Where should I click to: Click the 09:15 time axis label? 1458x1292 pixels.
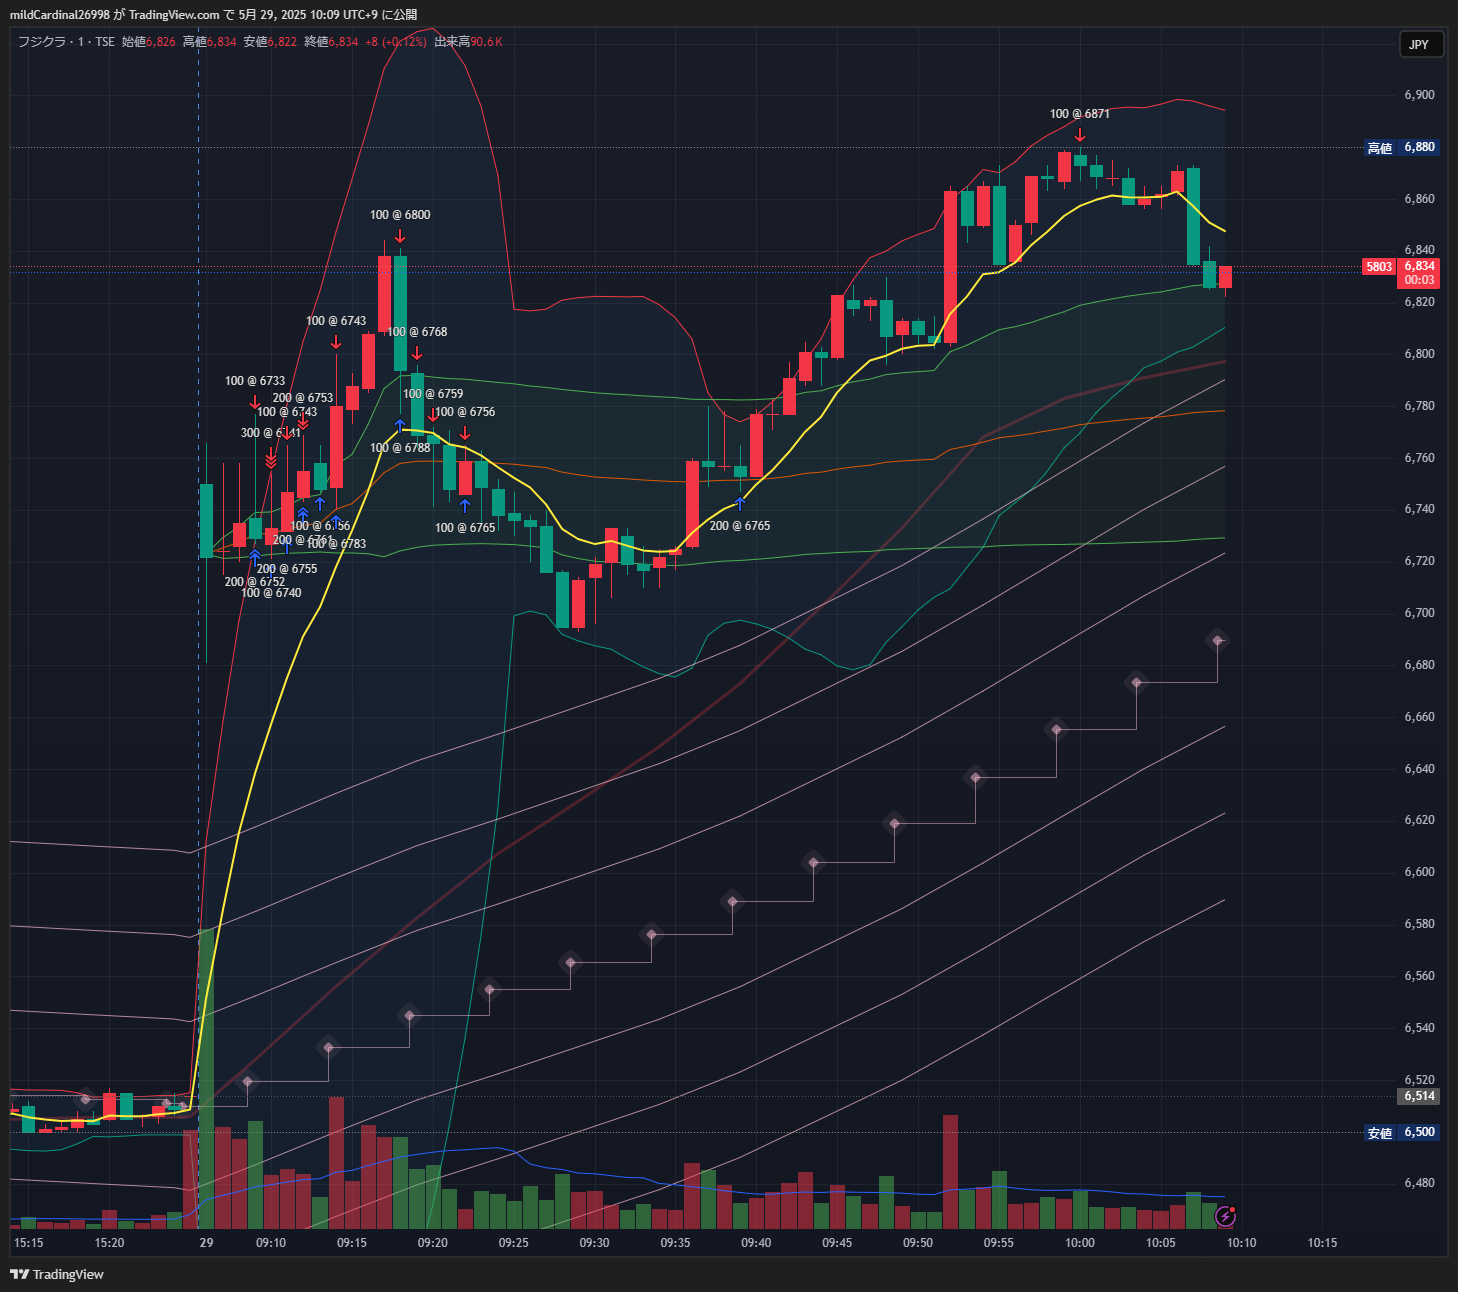tap(351, 1243)
